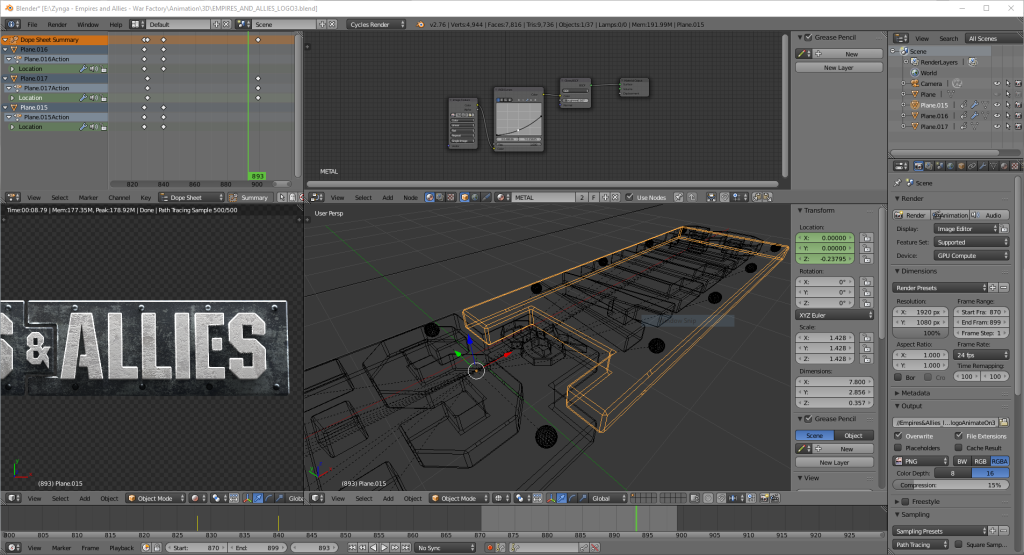Select texture nodes tree type icon
This screenshot has height=555, width=1024.
(451, 197)
